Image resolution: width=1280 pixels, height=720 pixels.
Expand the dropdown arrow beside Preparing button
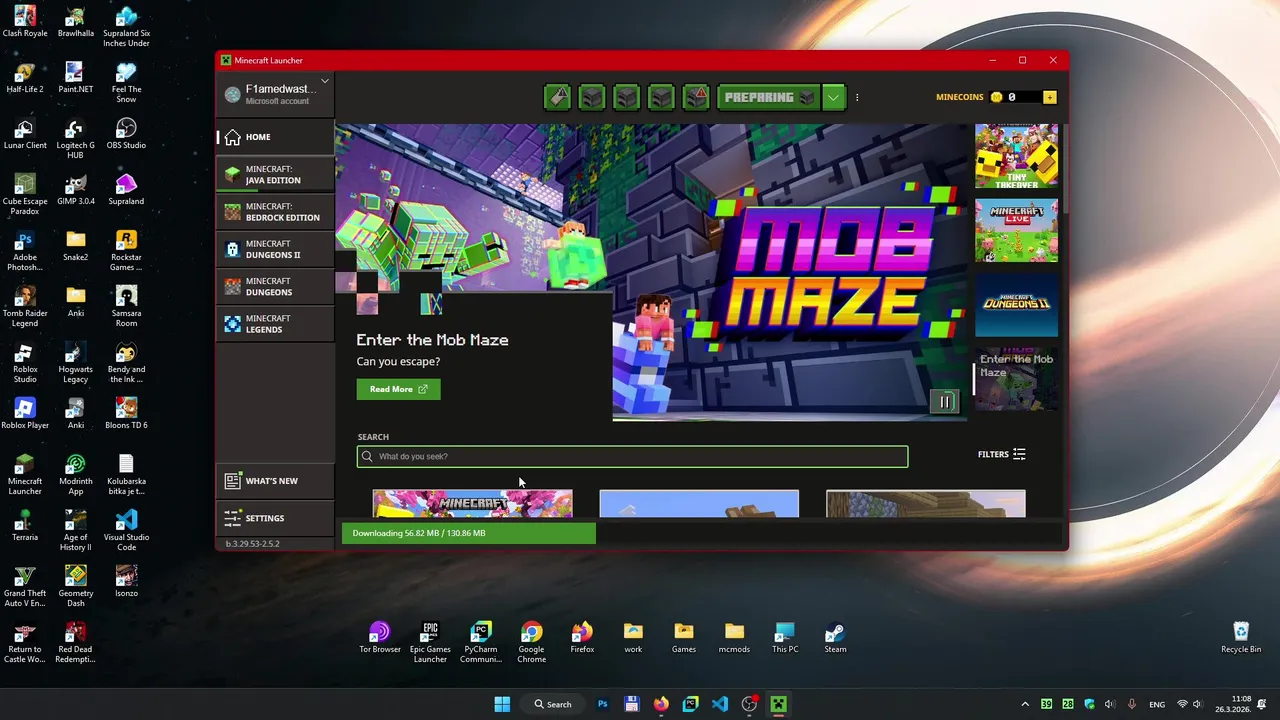tap(833, 97)
